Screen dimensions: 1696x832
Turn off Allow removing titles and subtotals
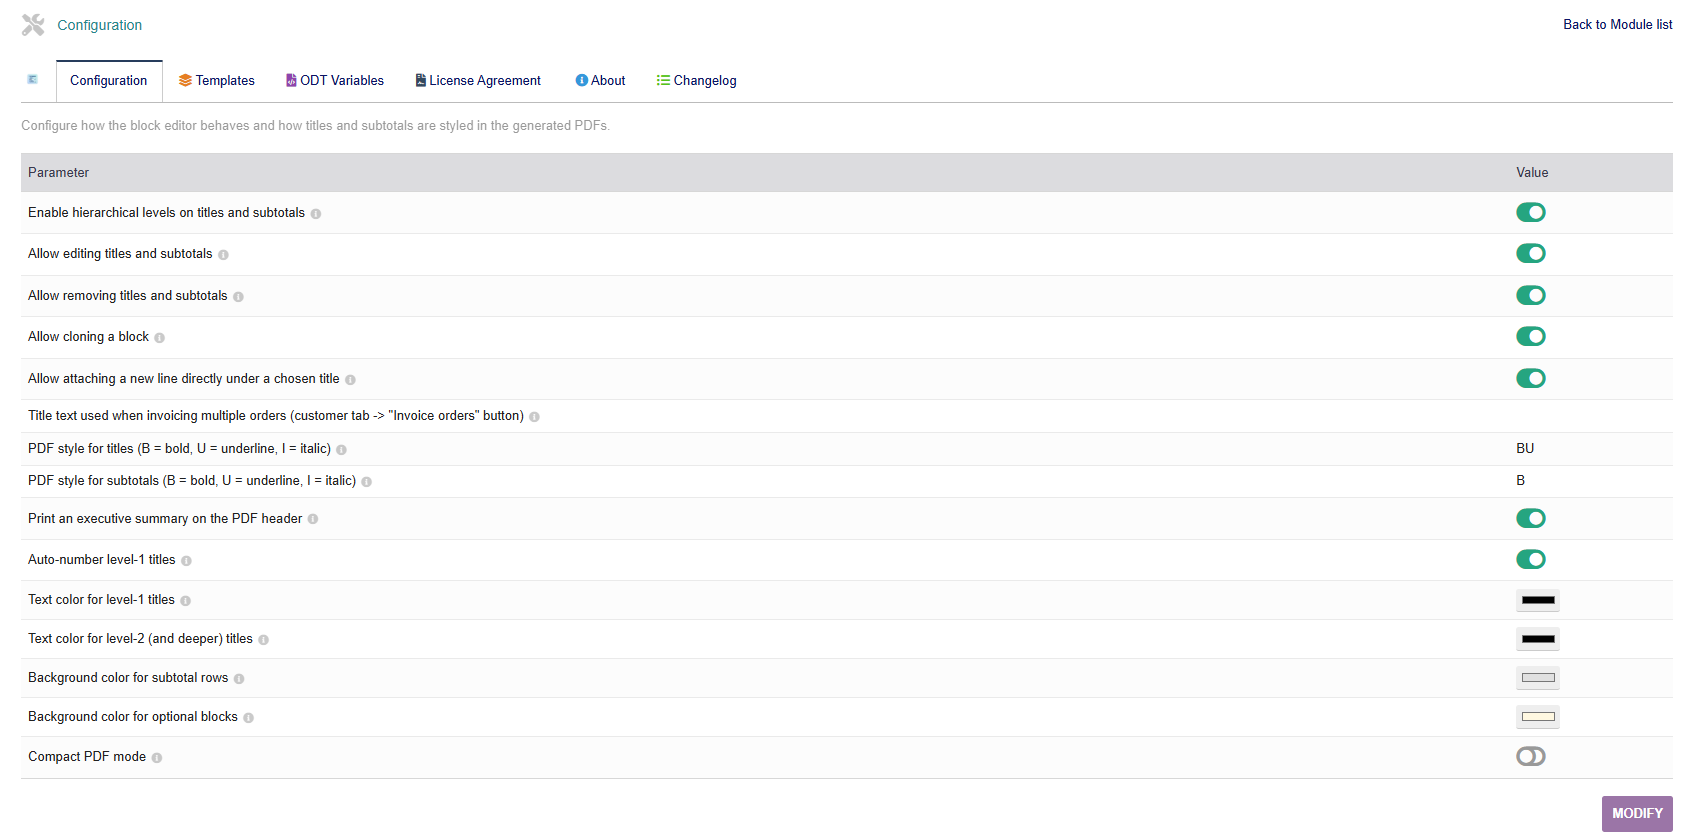(x=1531, y=295)
